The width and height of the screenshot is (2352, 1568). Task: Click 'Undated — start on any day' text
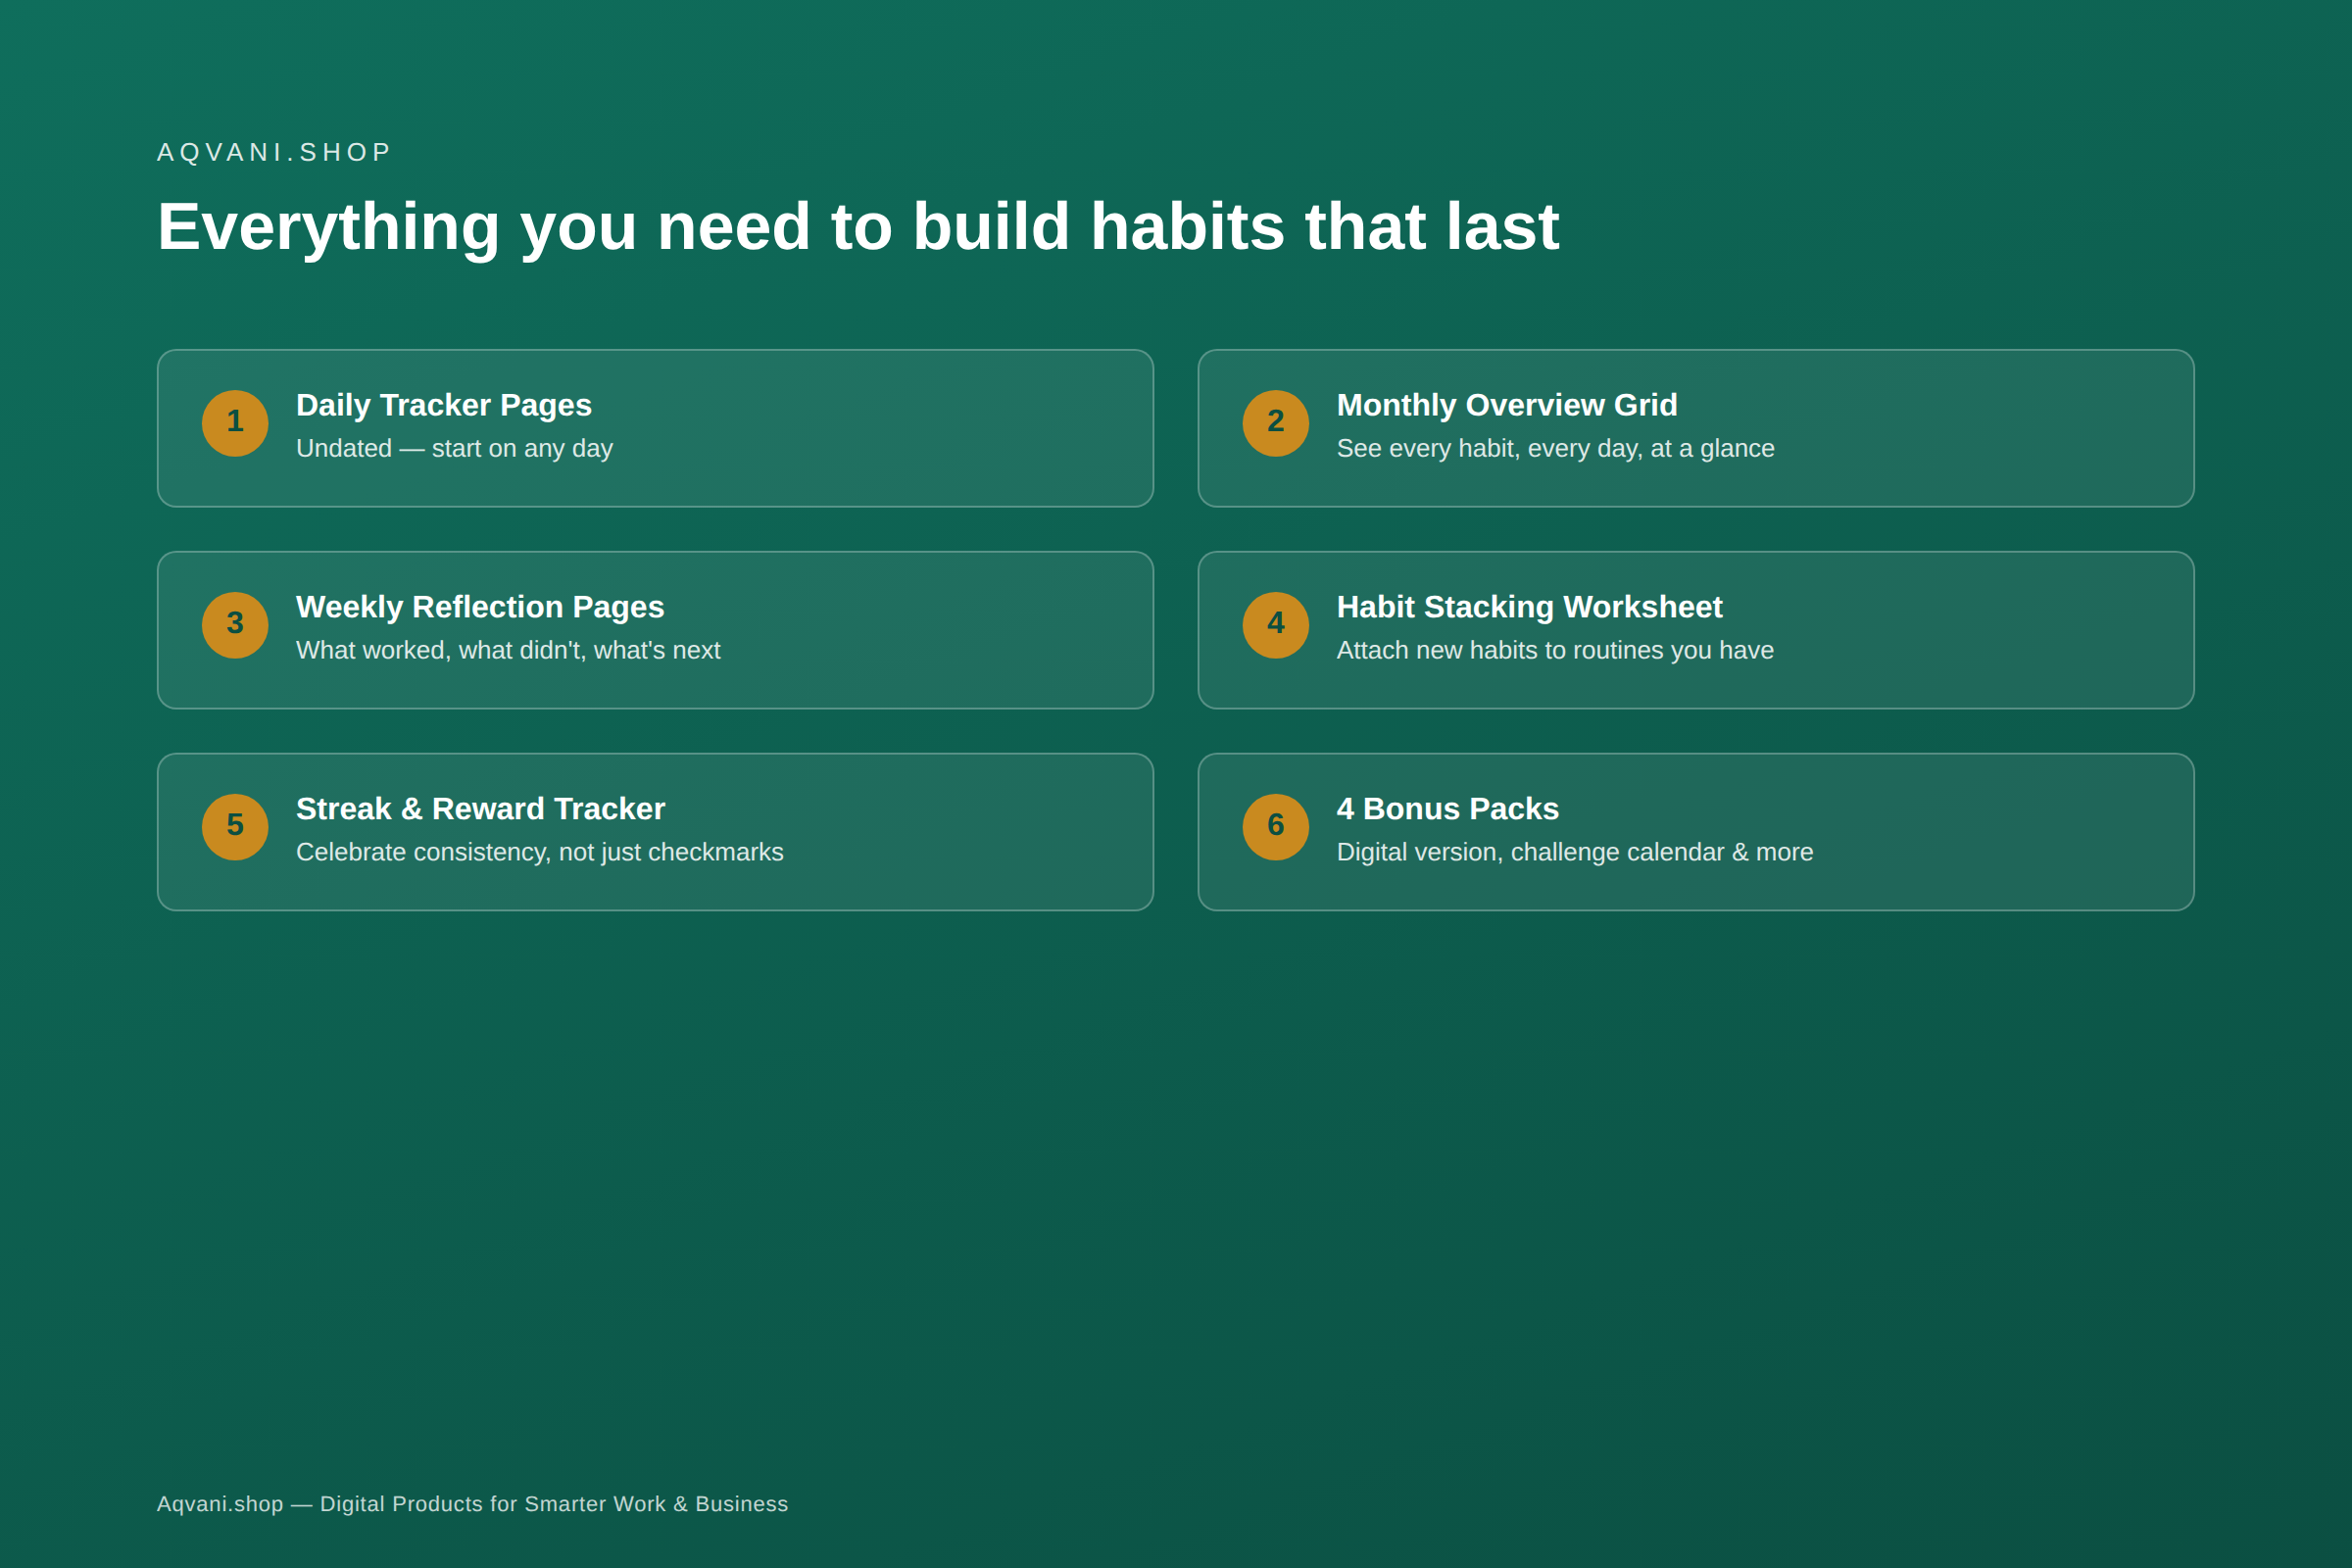click(454, 448)
